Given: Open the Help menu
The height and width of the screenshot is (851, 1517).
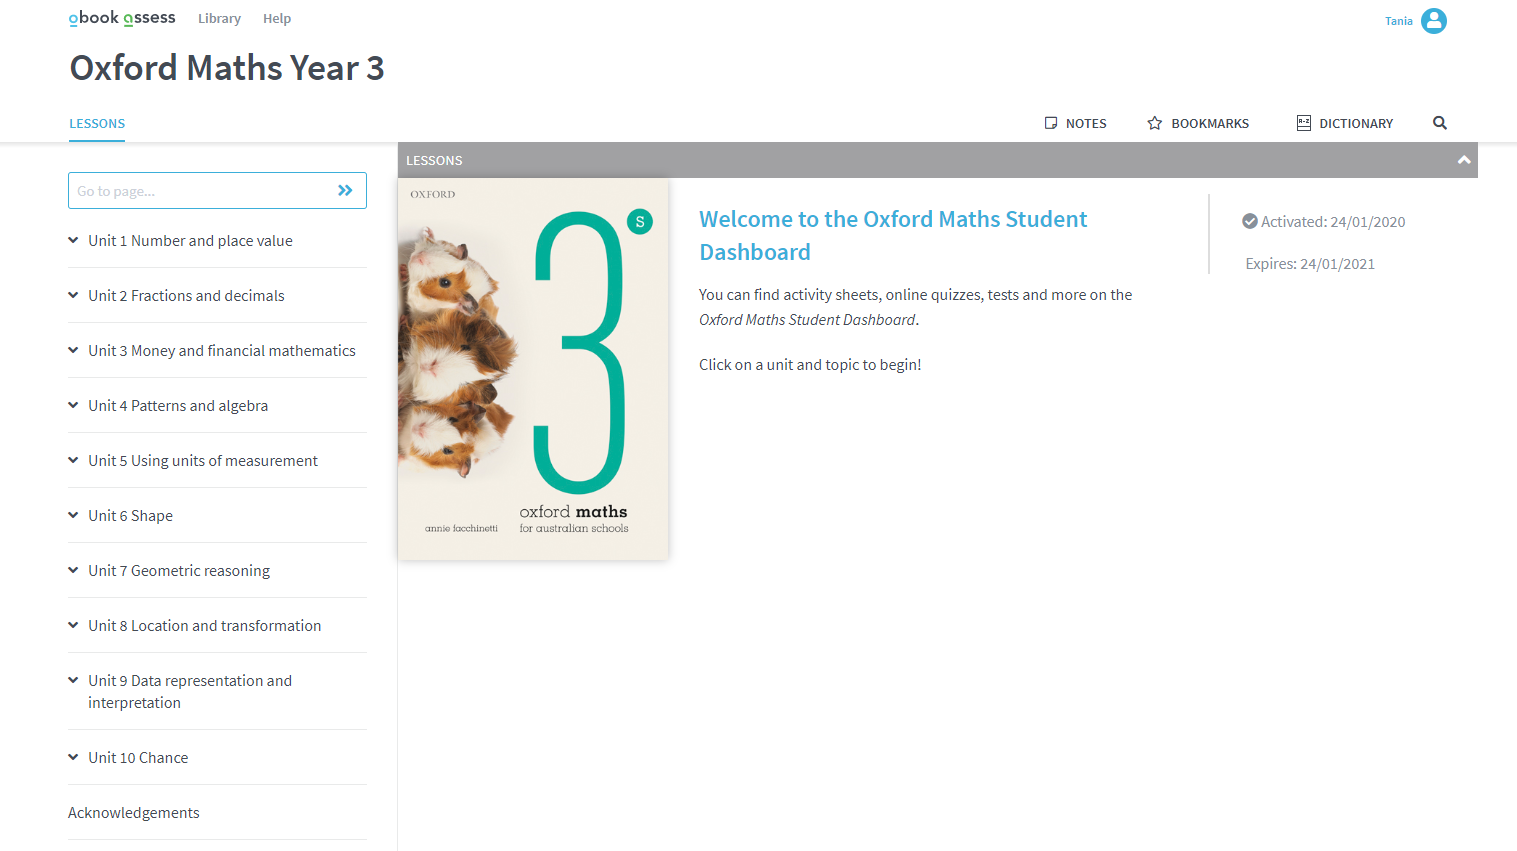Looking at the screenshot, I should pyautogui.click(x=277, y=18).
